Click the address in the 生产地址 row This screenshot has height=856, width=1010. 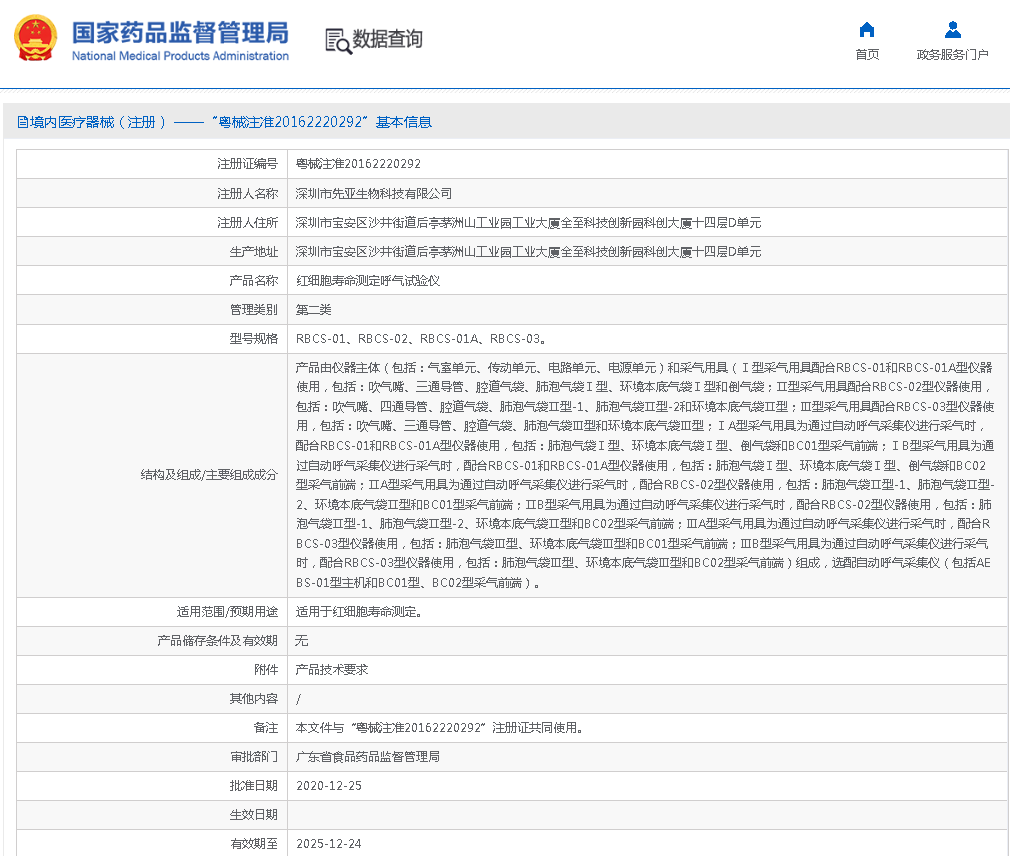click(528, 252)
